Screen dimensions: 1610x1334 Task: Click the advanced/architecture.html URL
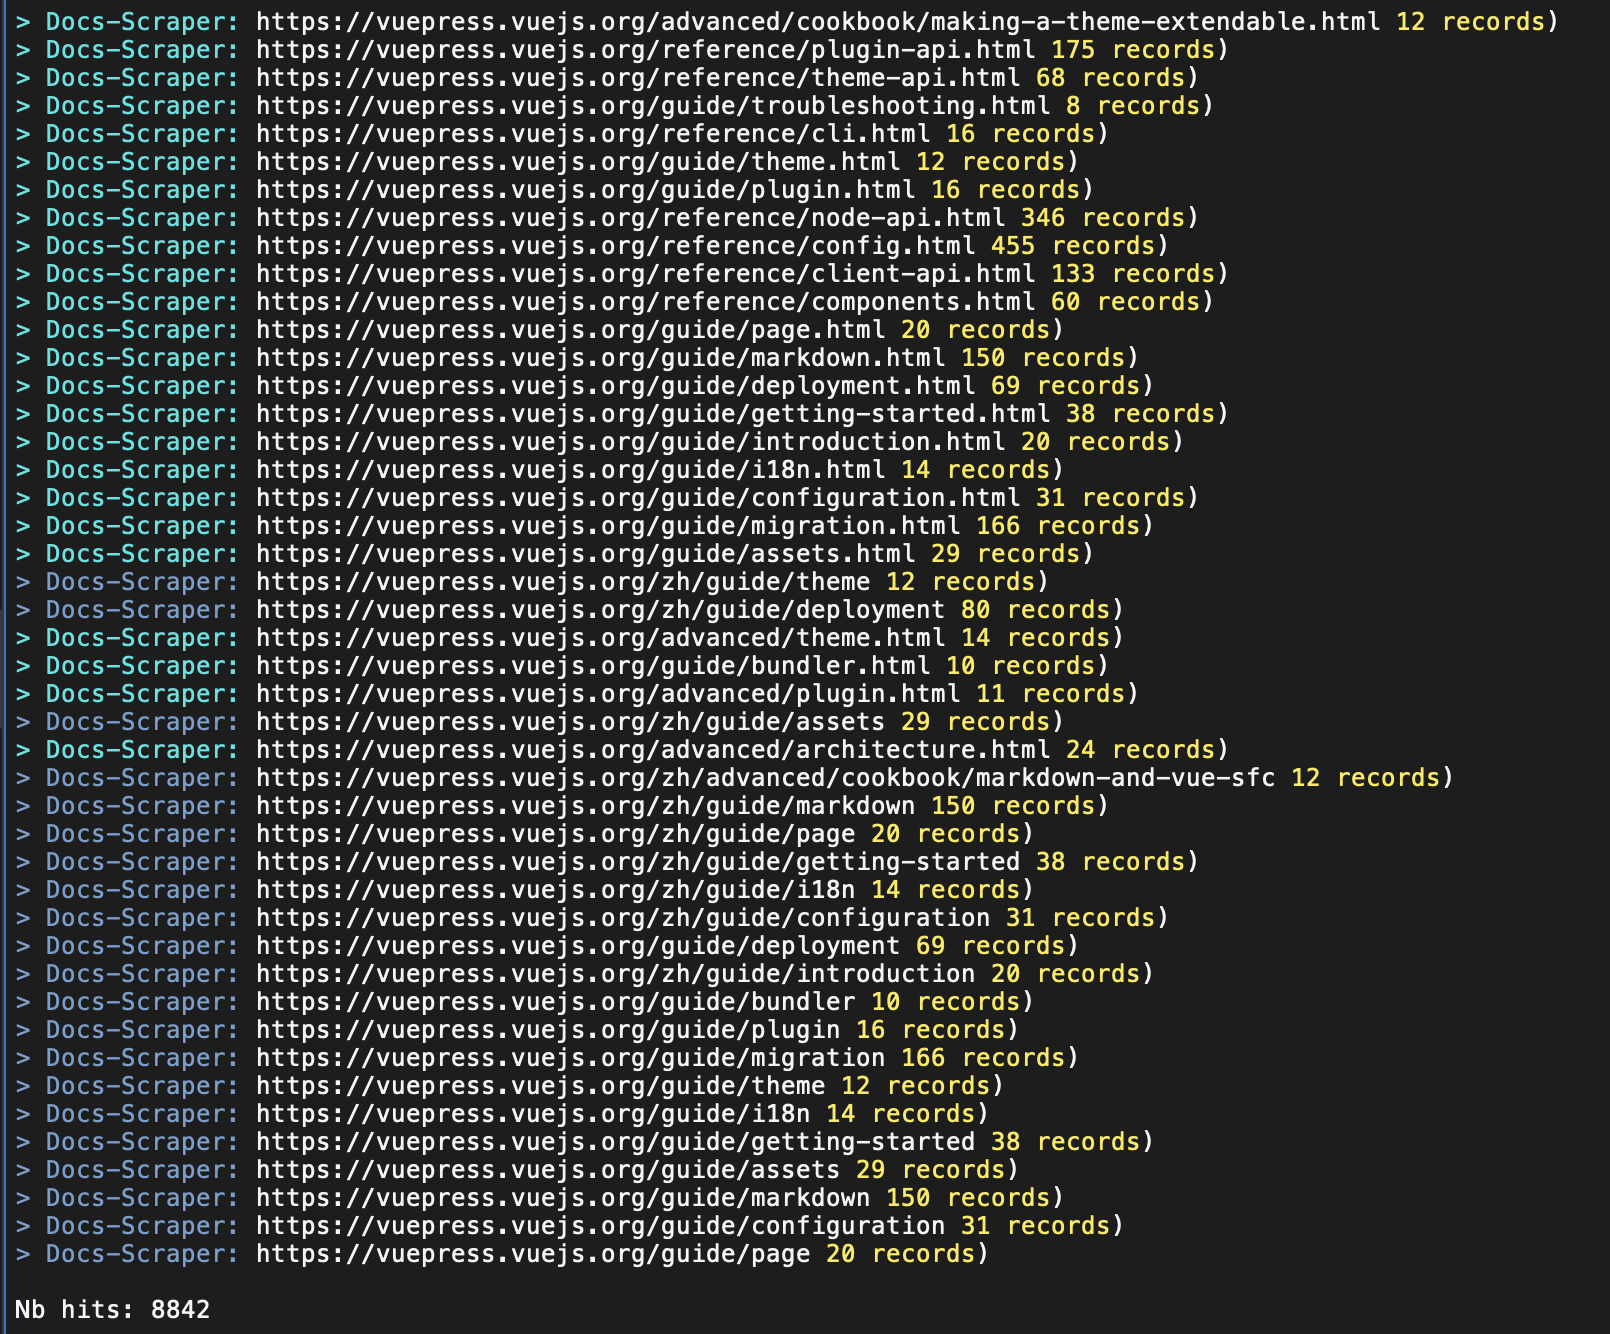653,750
